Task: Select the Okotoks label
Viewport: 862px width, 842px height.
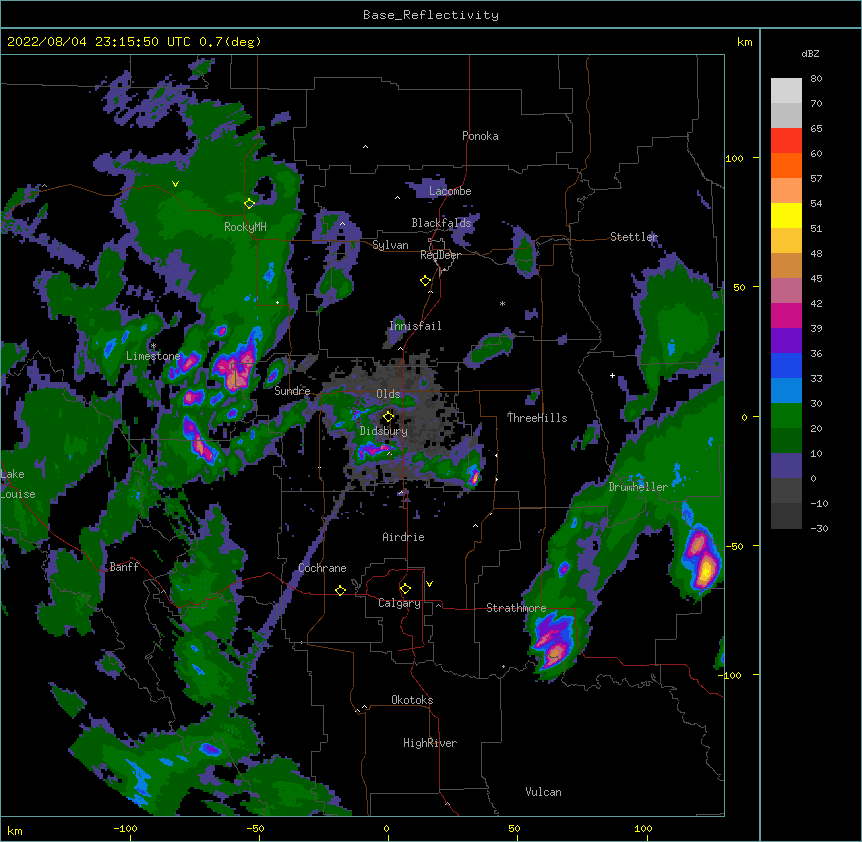Action: [412, 700]
